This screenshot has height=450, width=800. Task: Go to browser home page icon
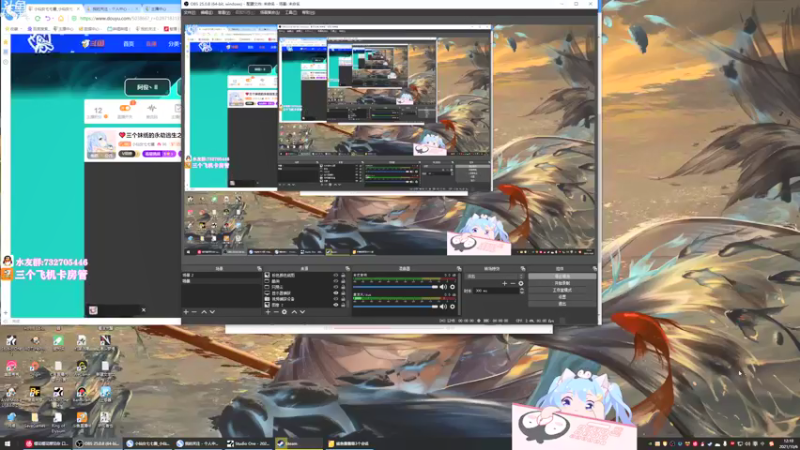[x=61, y=18]
